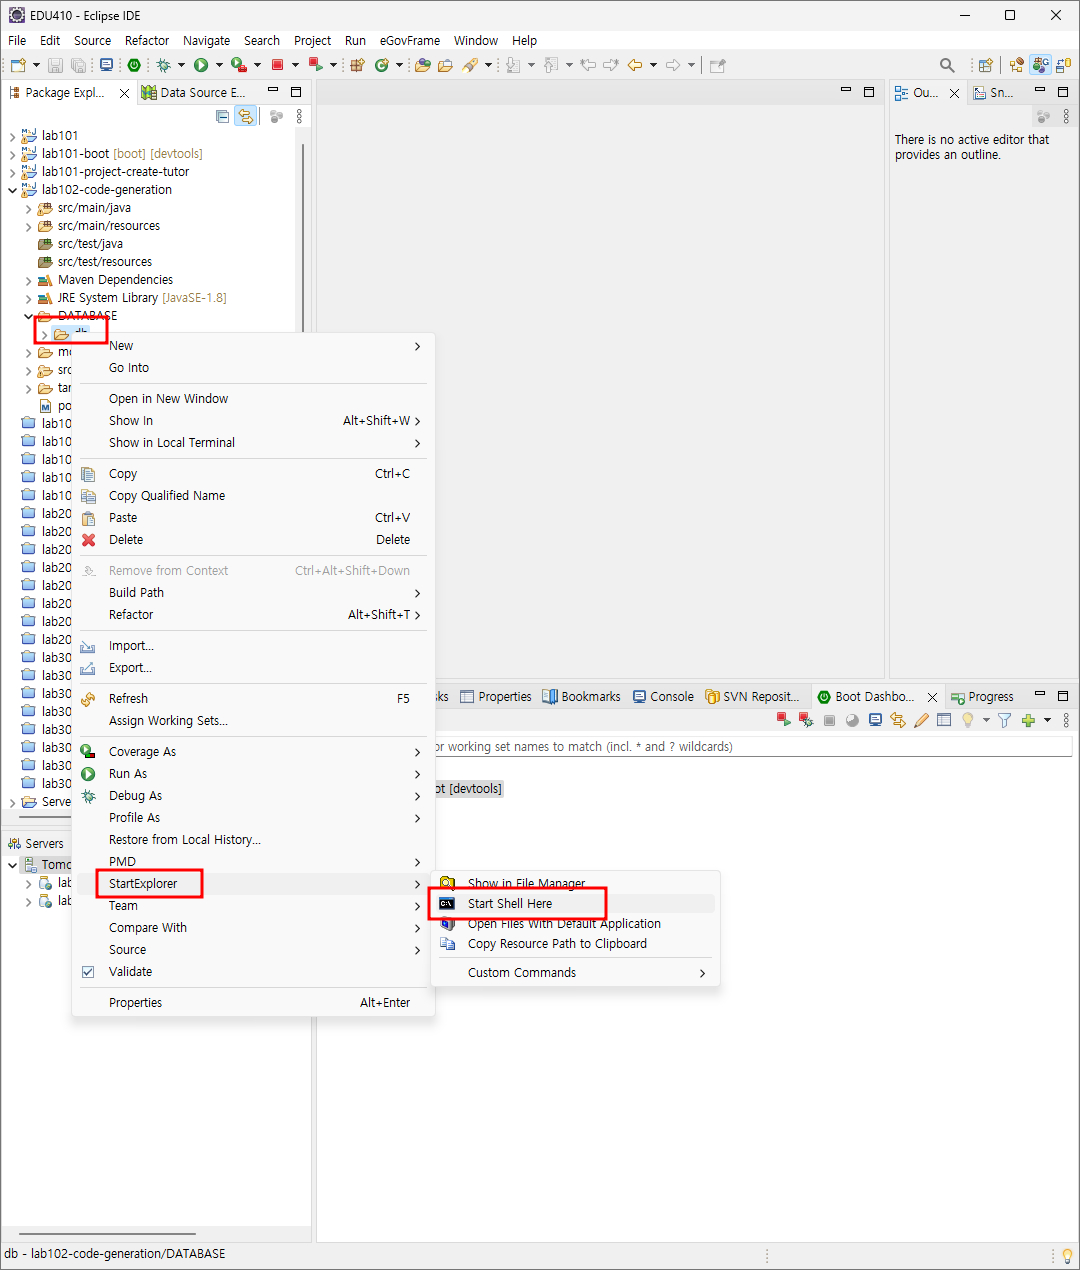Select StartExplorer in context menu
1080x1270 pixels.
pyautogui.click(x=253, y=884)
